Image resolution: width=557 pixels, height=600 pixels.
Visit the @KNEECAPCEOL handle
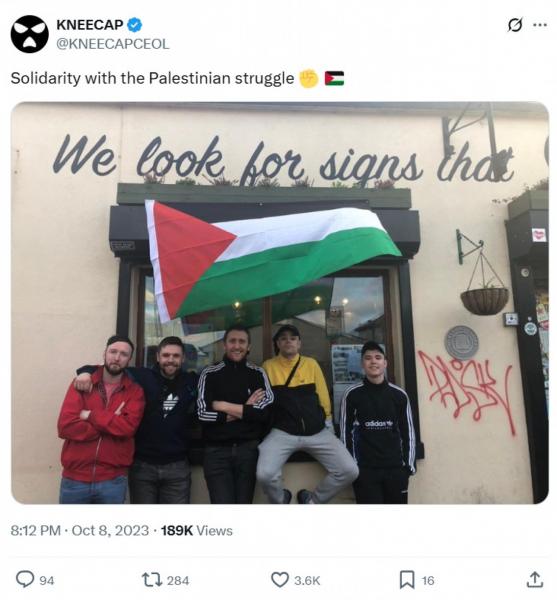point(112,44)
